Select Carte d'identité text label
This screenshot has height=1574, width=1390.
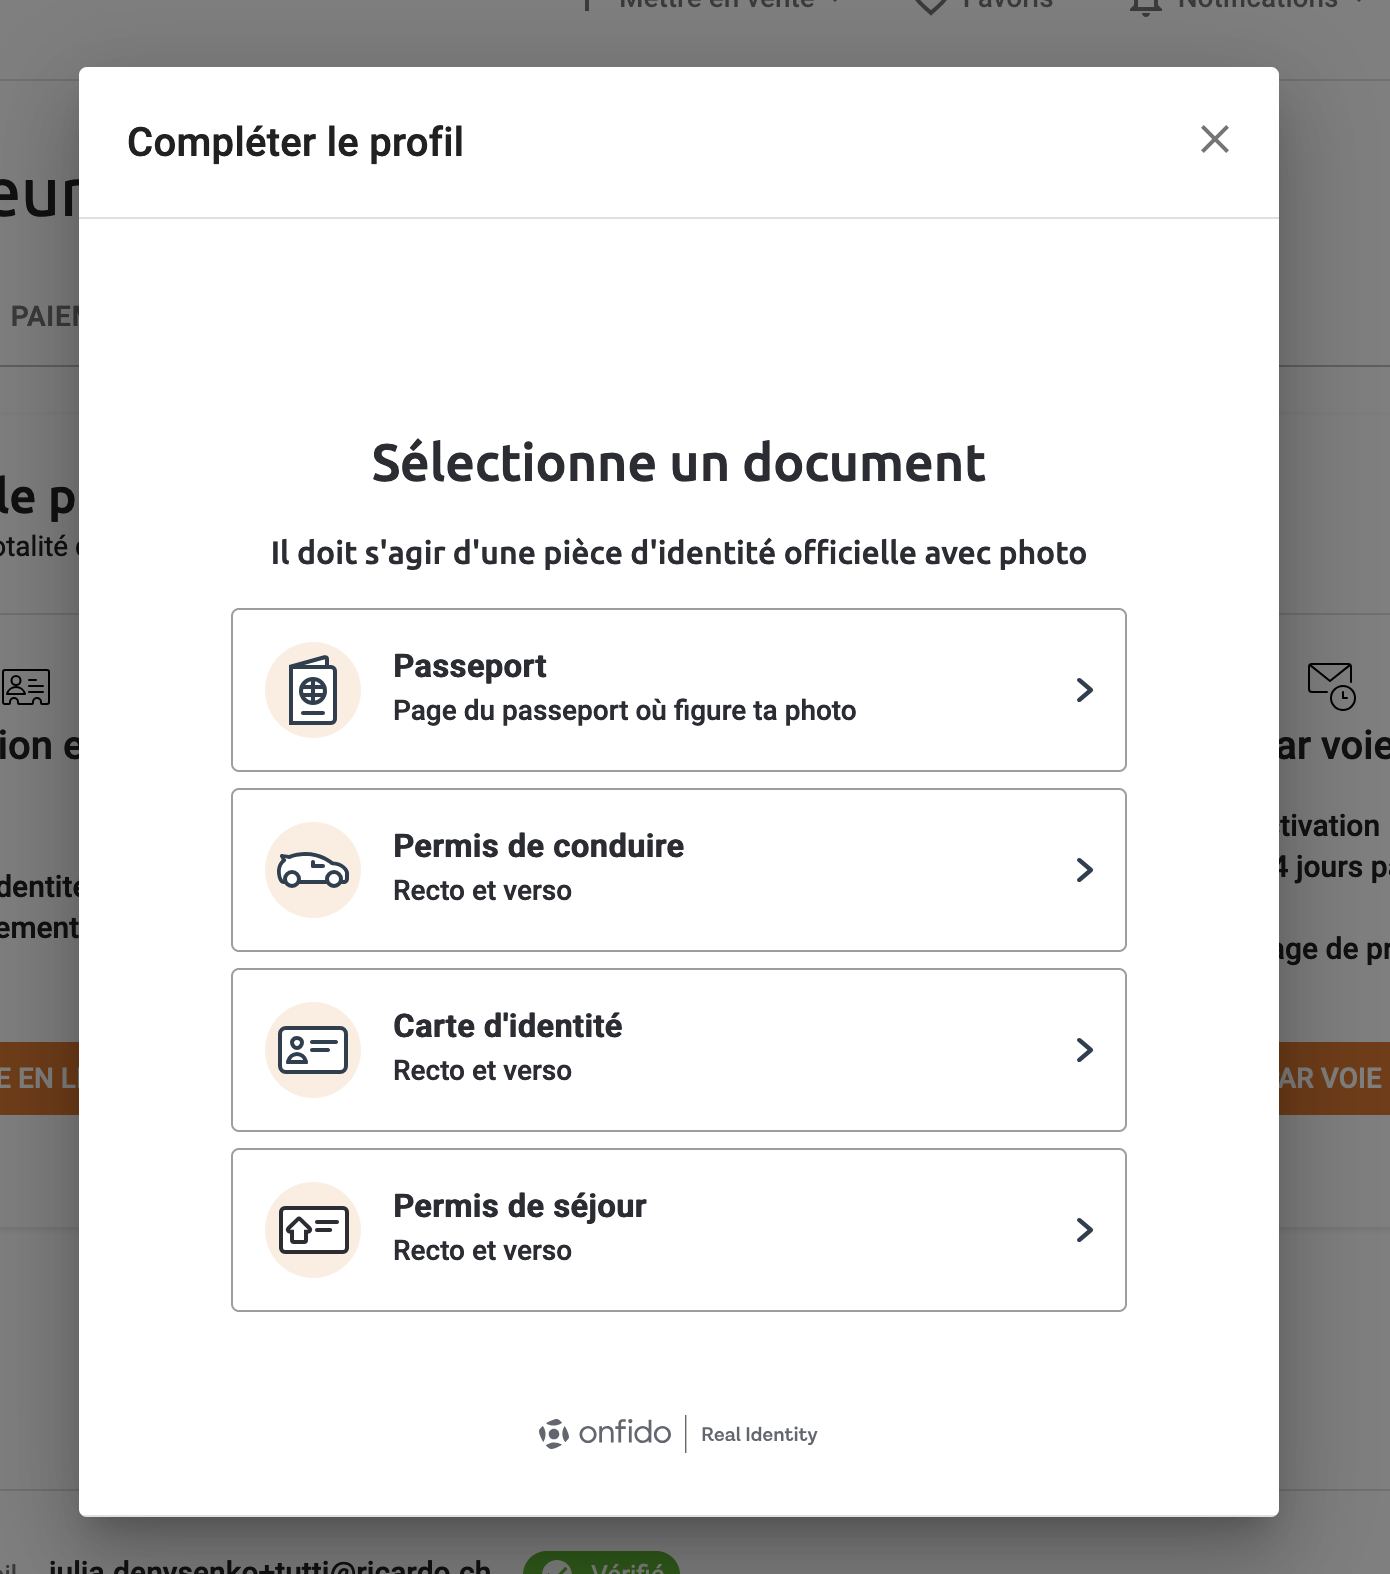(x=508, y=1026)
